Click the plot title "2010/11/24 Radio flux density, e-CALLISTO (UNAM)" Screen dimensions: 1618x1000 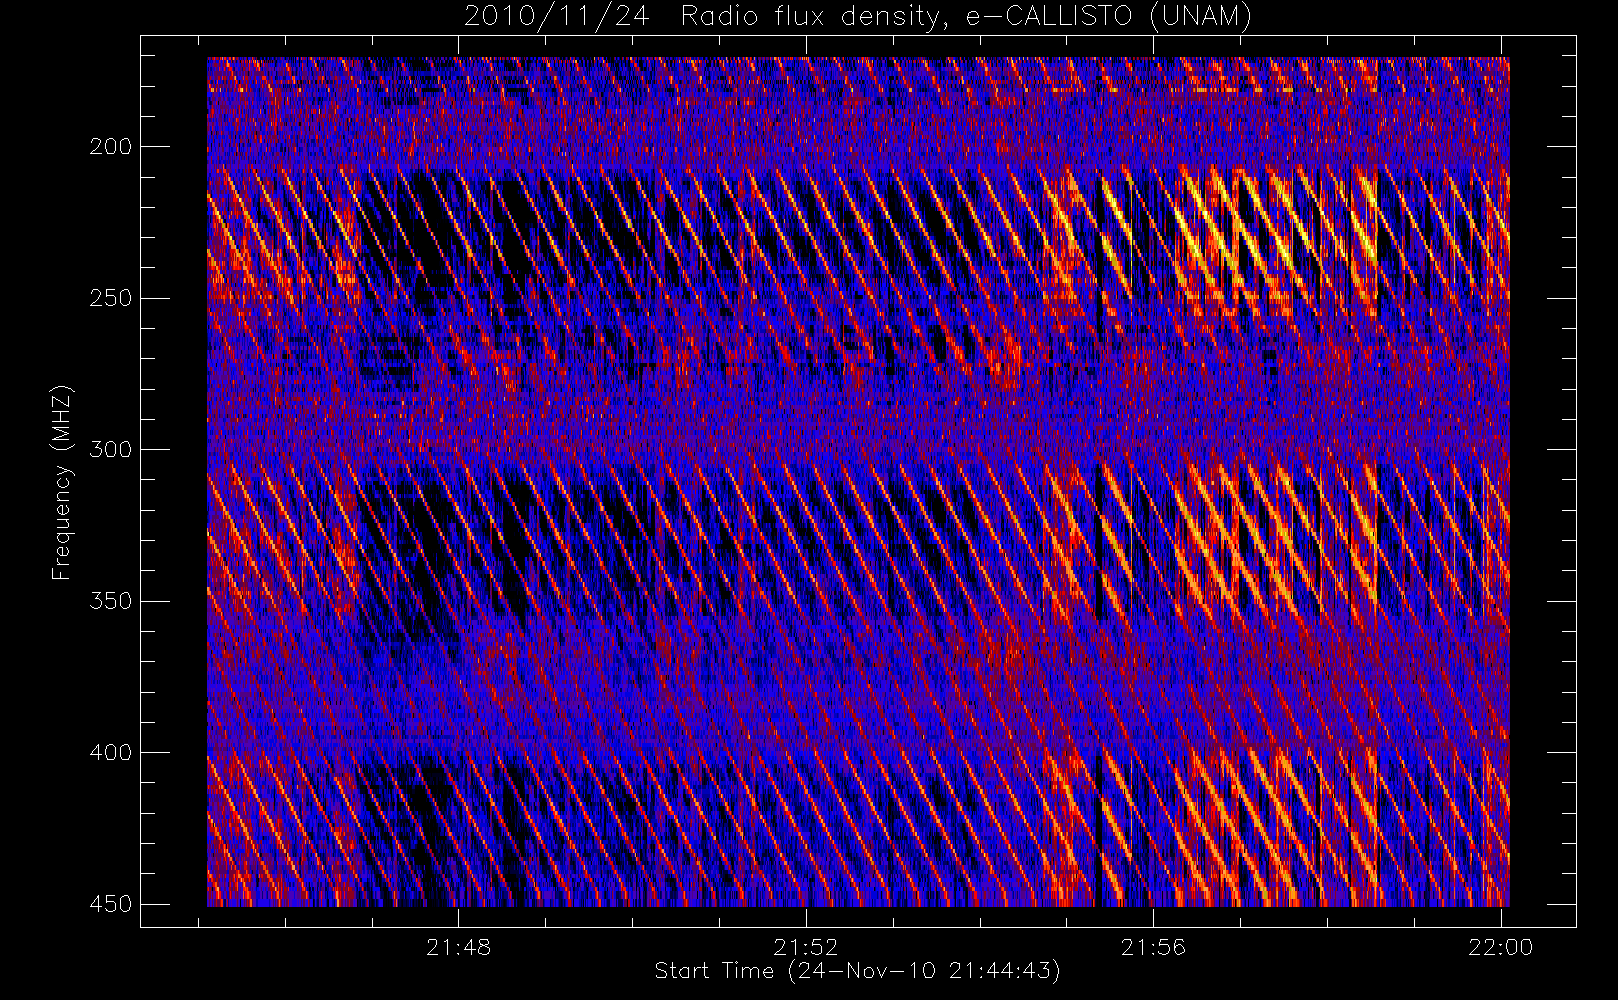tap(858, 16)
